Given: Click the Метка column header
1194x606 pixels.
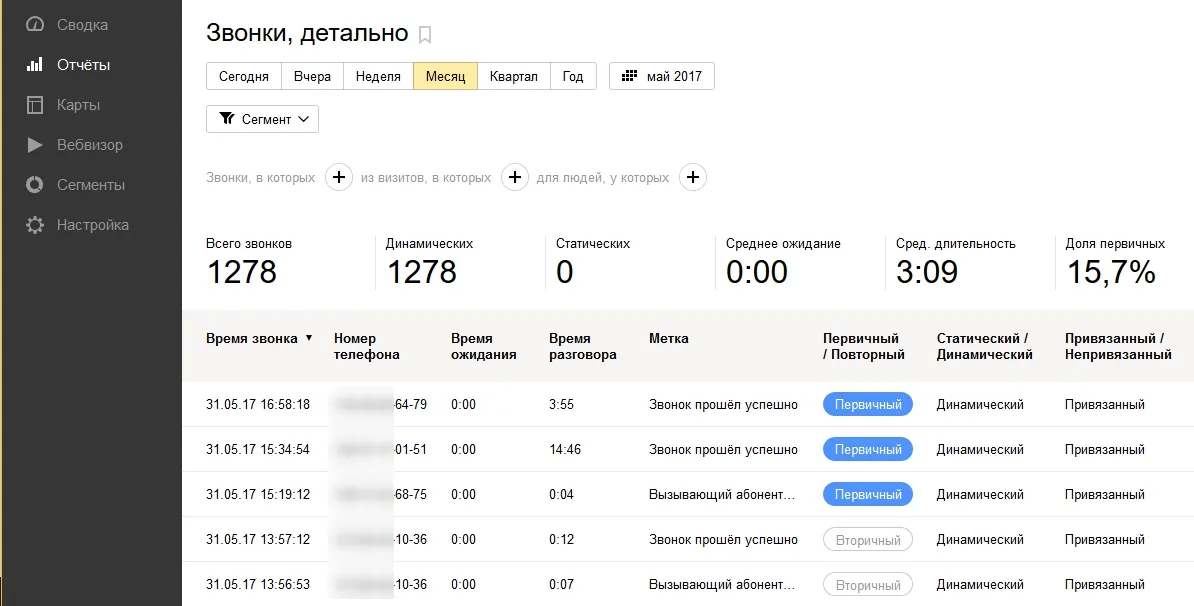Looking at the screenshot, I should (669, 339).
